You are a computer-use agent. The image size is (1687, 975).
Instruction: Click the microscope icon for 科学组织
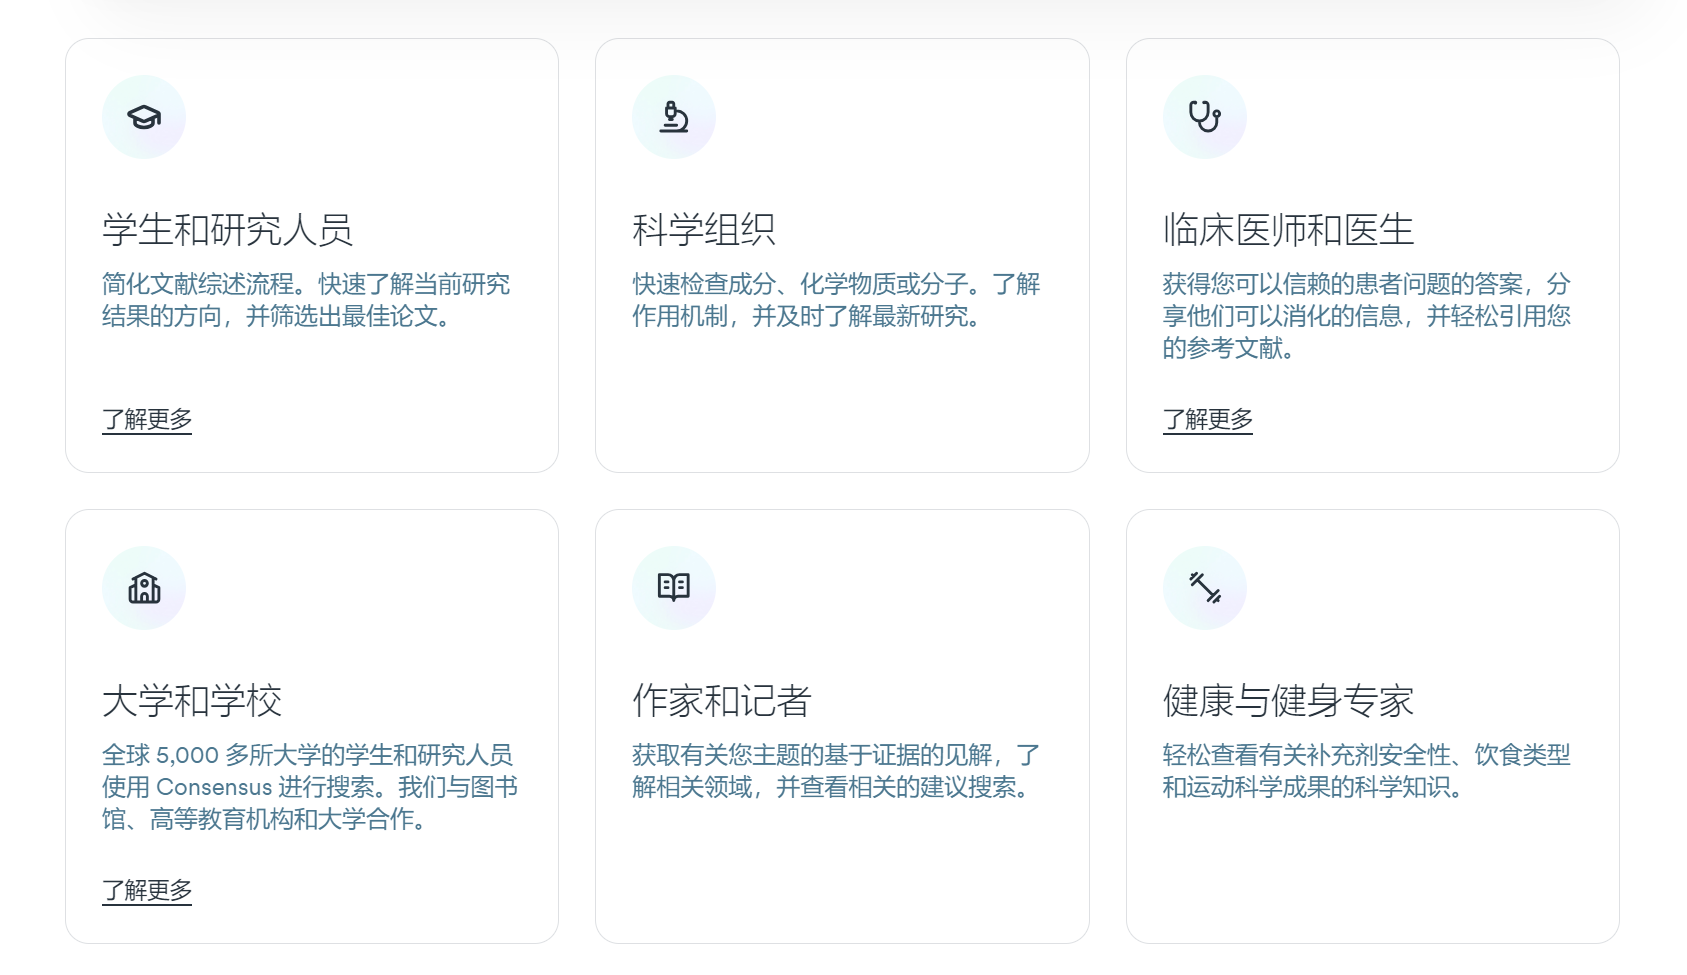(674, 117)
